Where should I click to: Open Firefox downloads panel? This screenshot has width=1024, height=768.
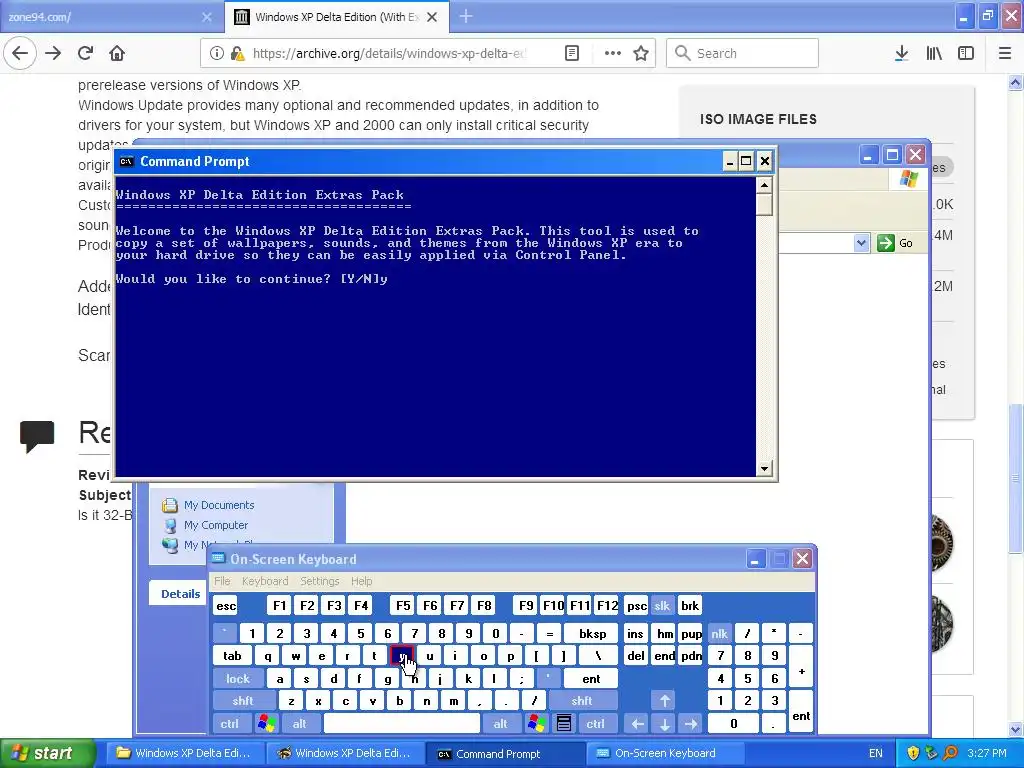click(901, 53)
